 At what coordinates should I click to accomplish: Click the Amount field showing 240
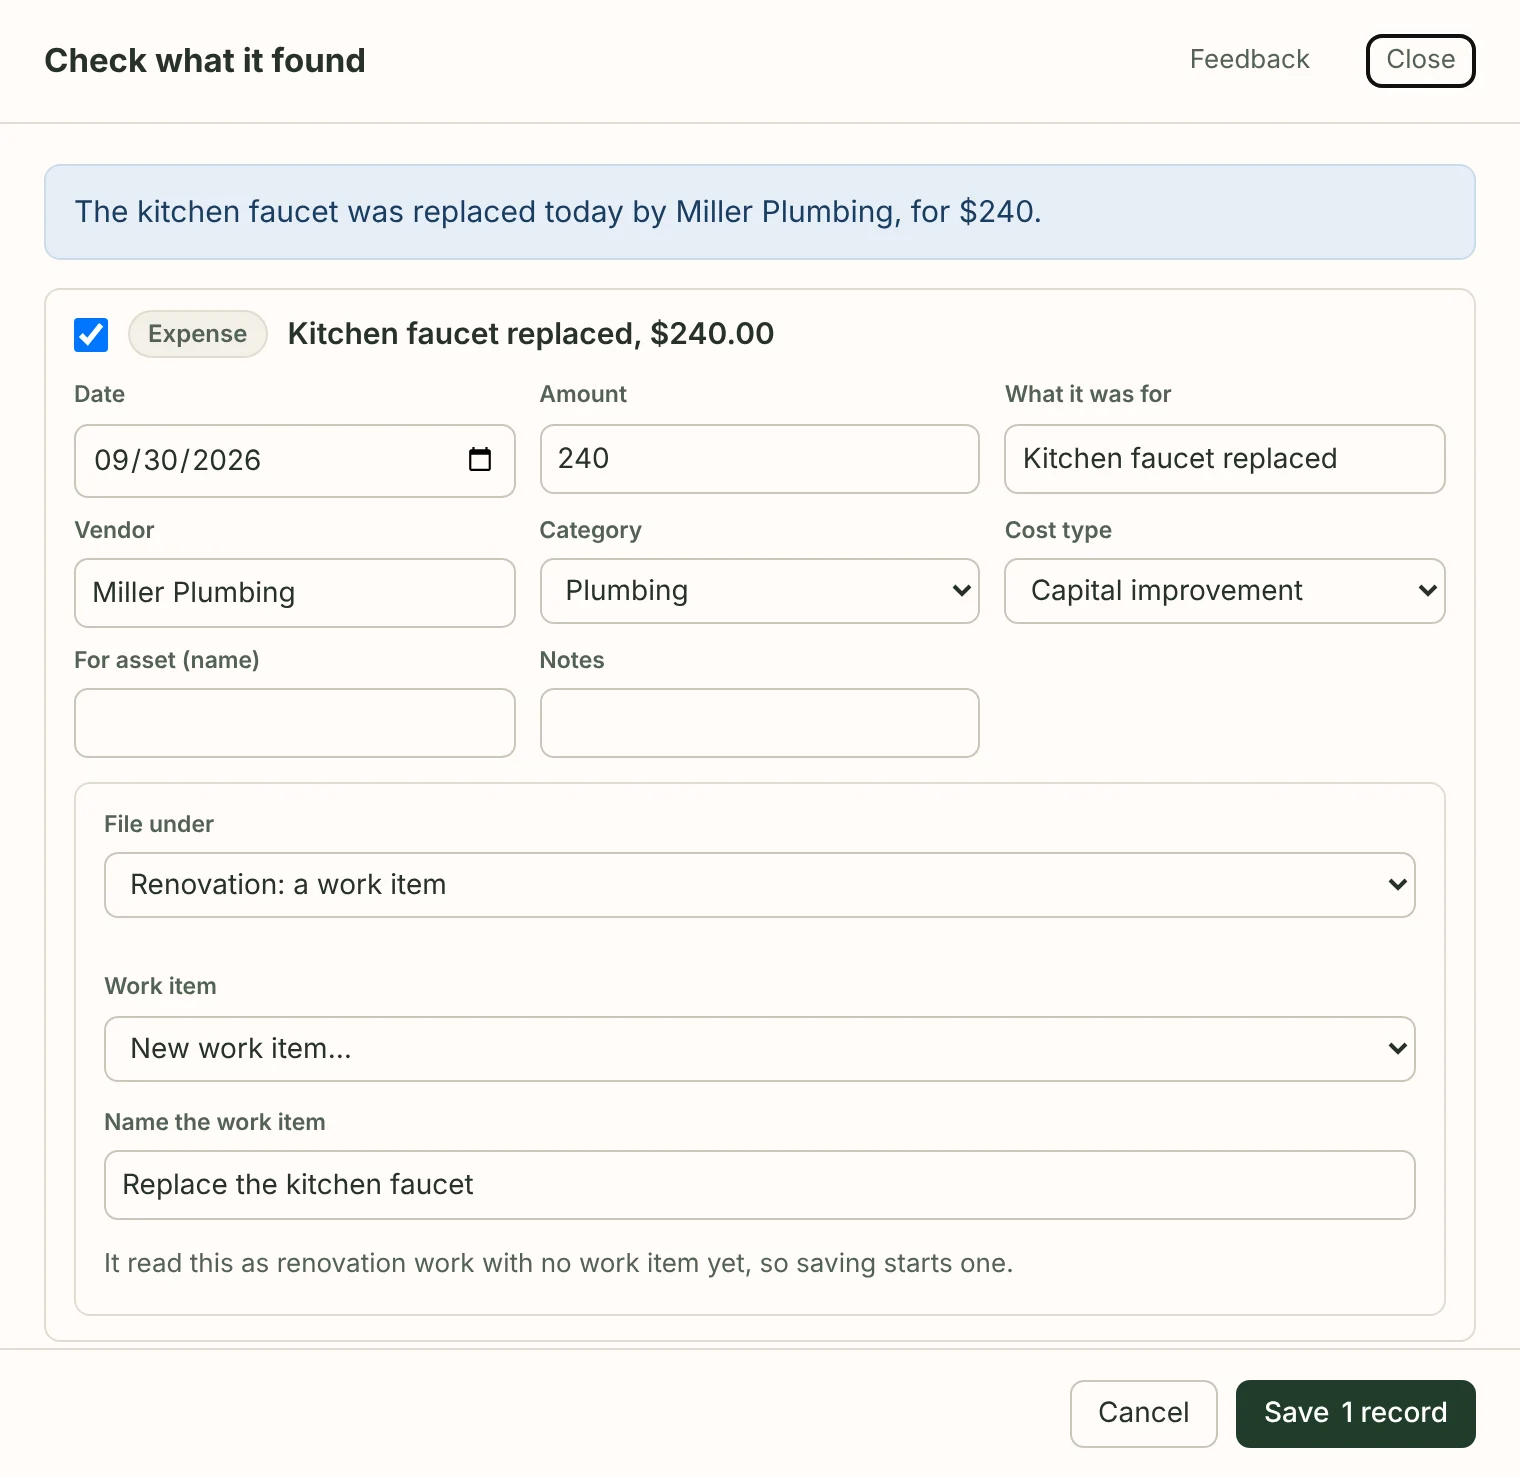coord(759,459)
